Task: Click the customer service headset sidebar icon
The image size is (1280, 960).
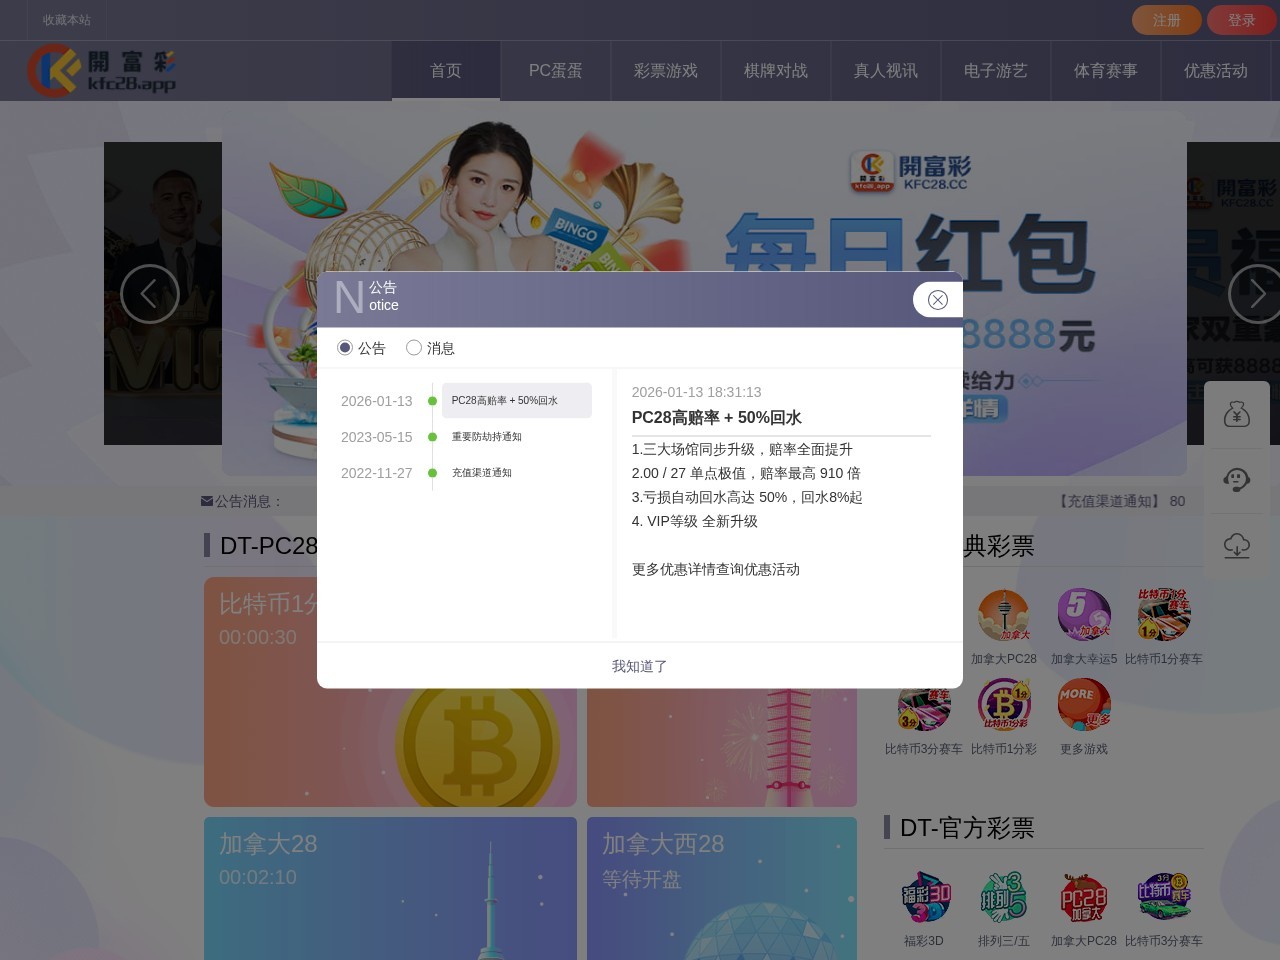Action: coord(1237,480)
